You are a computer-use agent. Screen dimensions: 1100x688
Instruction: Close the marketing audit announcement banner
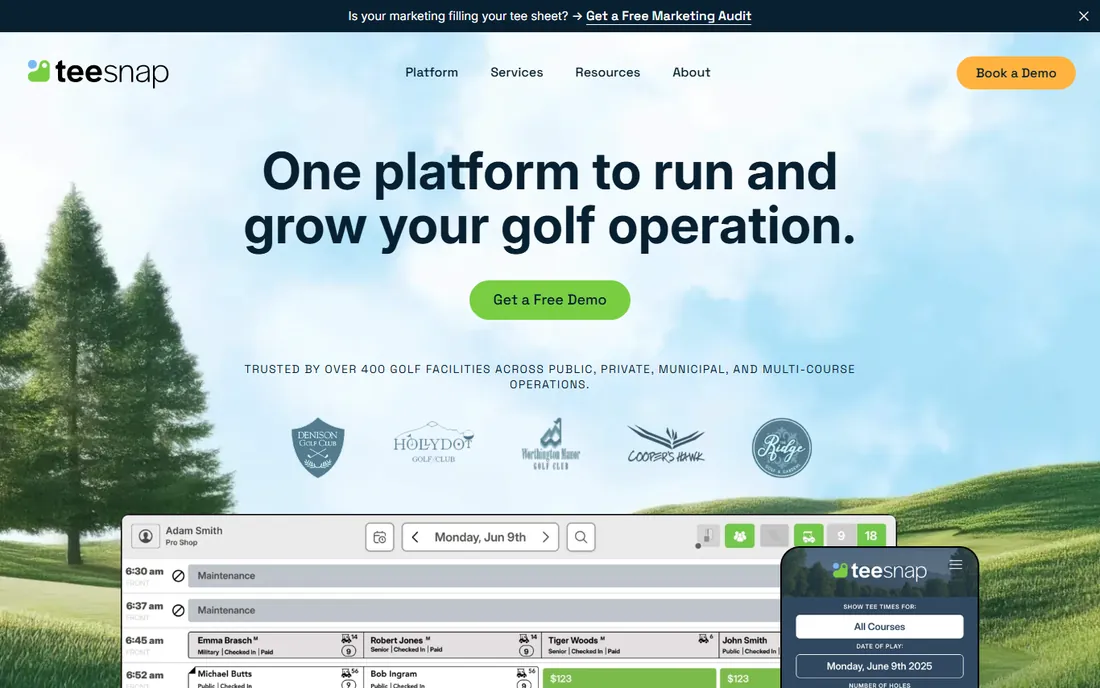tap(1083, 16)
